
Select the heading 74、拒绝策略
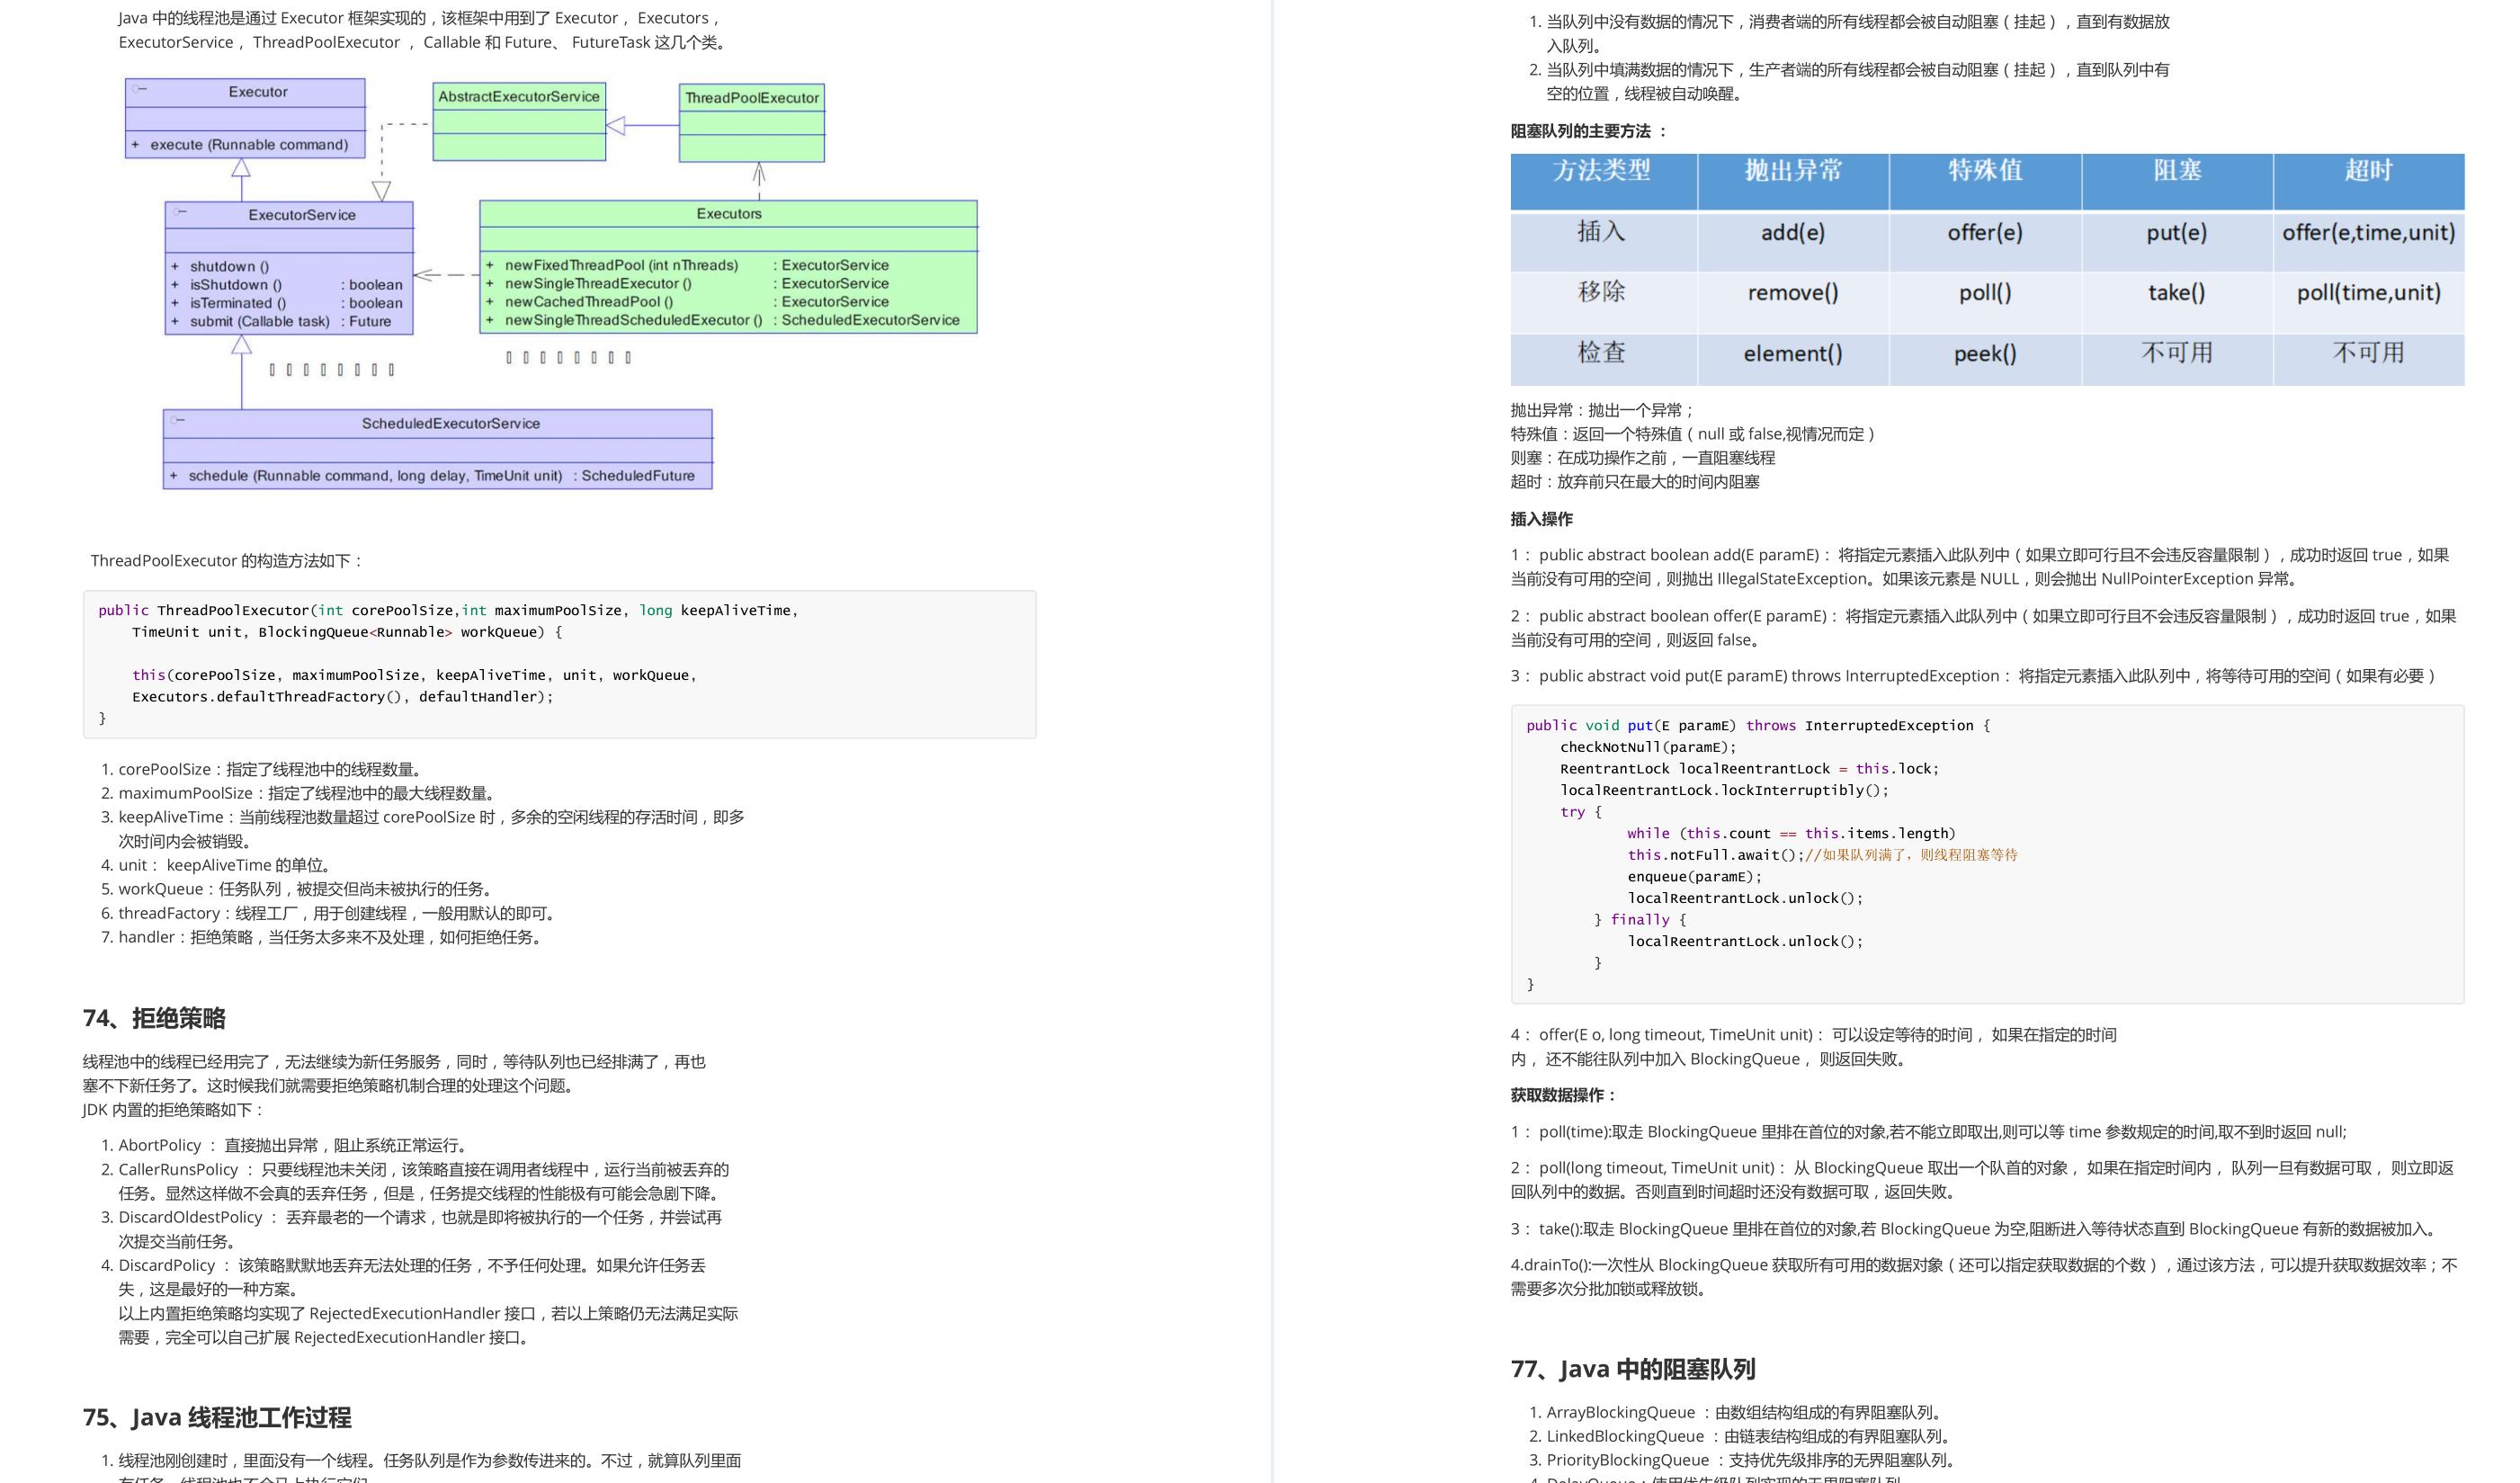coord(157,1019)
